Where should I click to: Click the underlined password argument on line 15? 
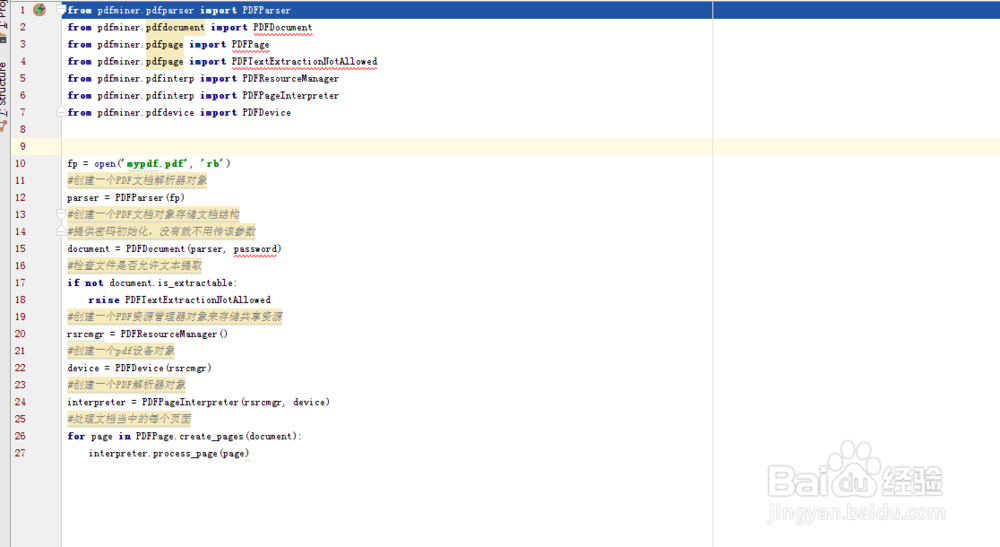coord(255,249)
